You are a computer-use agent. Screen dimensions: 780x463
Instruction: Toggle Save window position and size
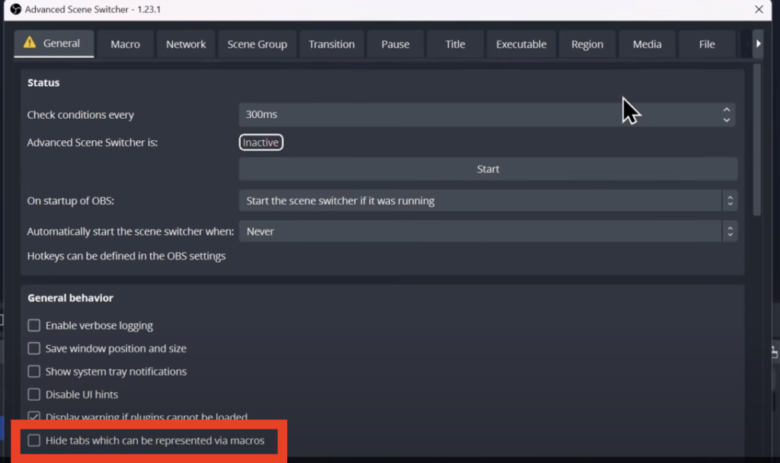click(34, 348)
